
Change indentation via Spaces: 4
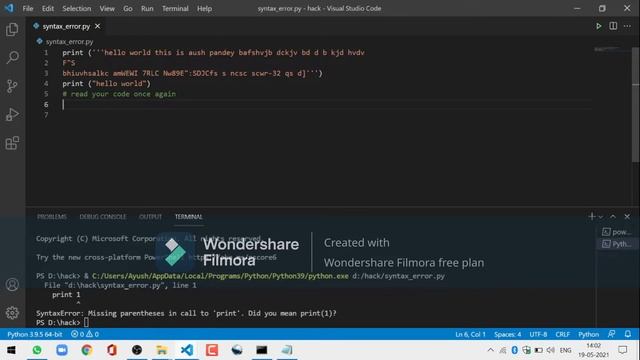pos(507,334)
